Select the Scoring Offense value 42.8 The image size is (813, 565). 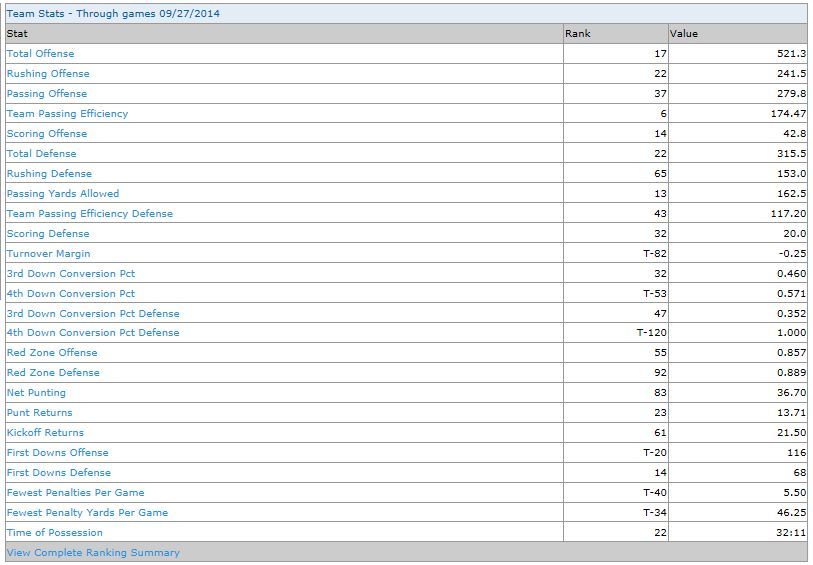pyautogui.click(x=794, y=133)
